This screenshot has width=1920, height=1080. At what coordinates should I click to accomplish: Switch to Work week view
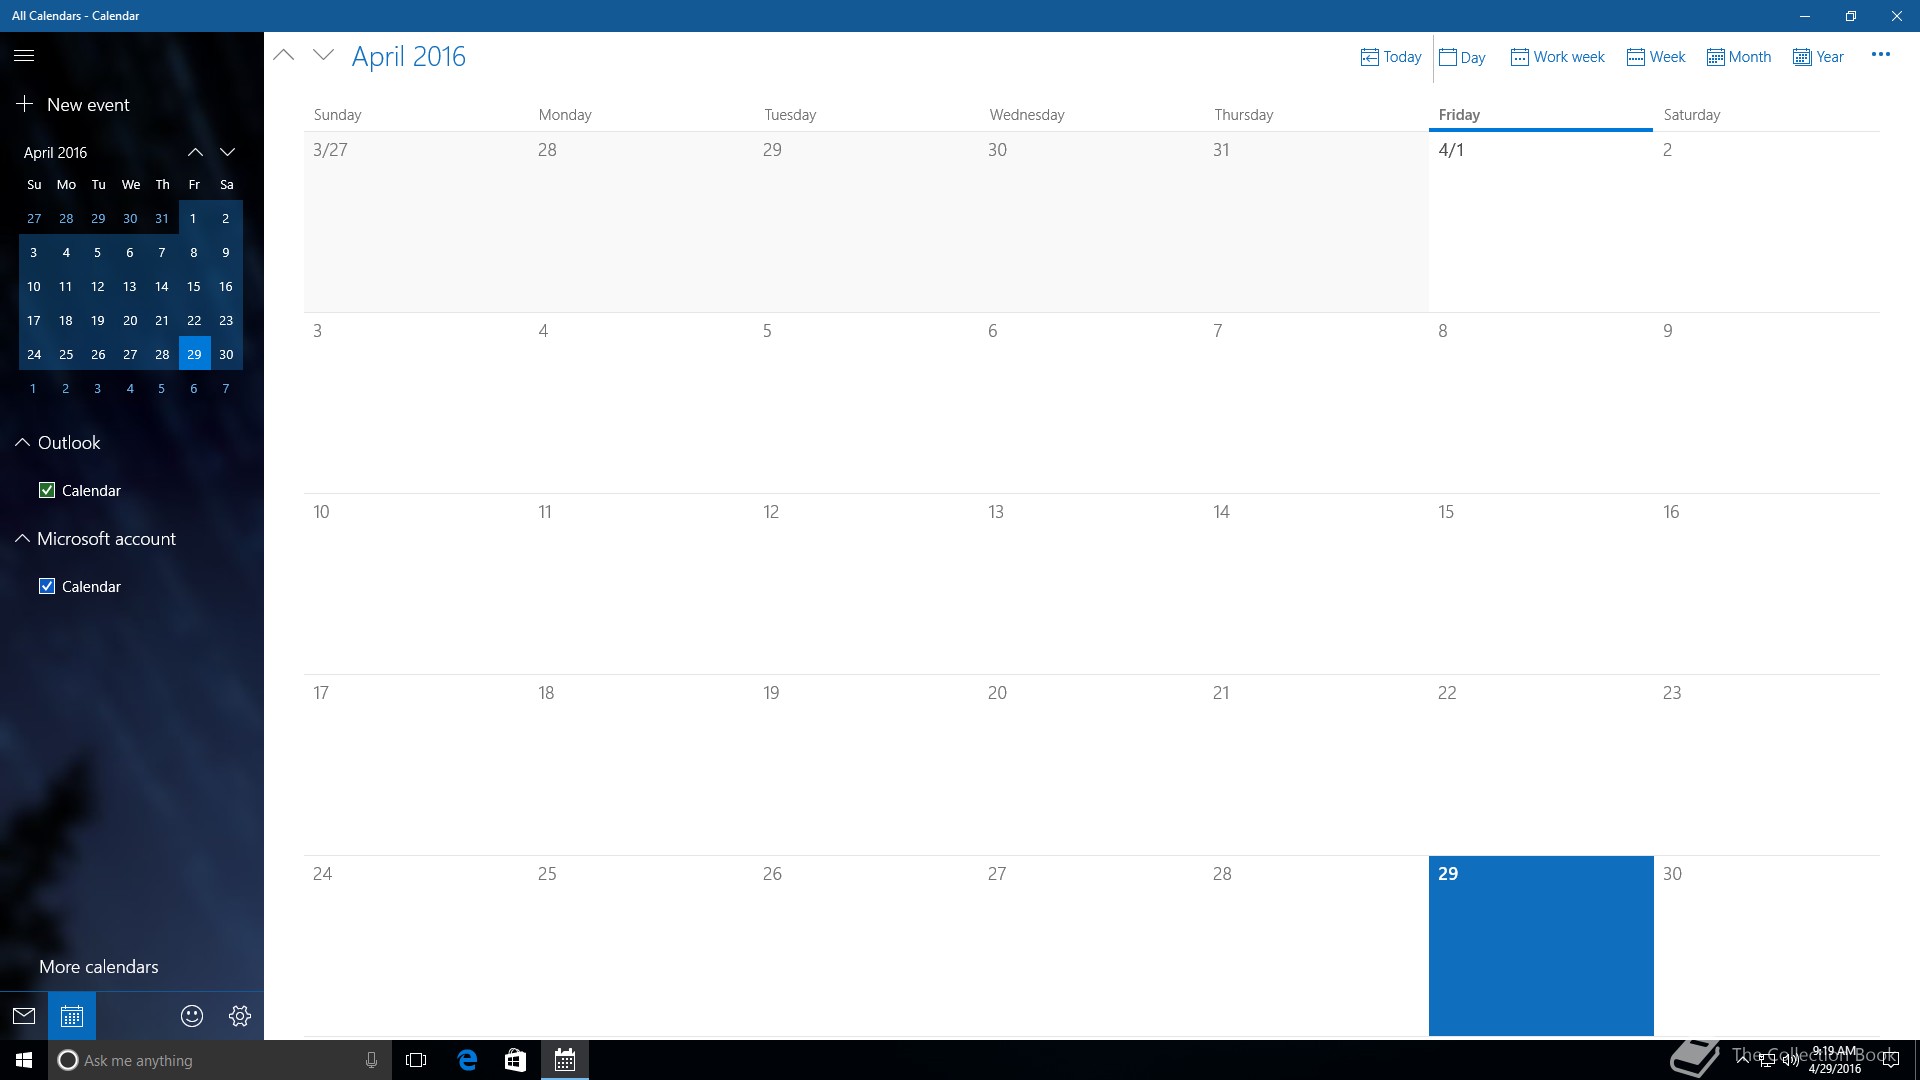point(1557,57)
